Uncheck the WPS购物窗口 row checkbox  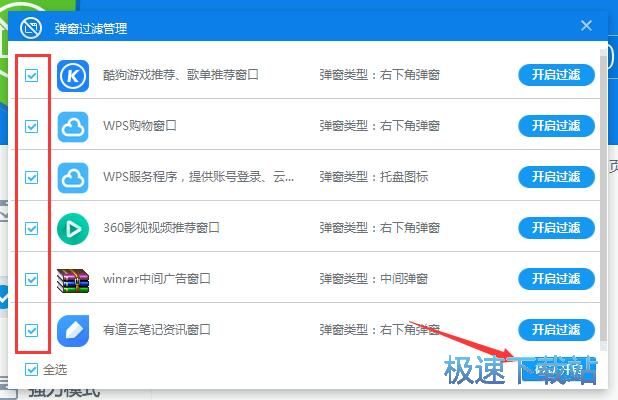tap(32, 127)
